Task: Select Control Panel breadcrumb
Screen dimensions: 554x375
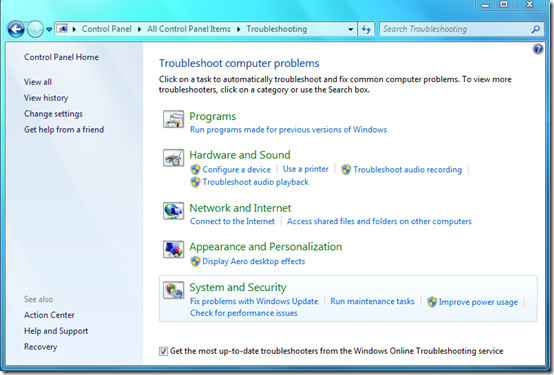Action: [106, 29]
